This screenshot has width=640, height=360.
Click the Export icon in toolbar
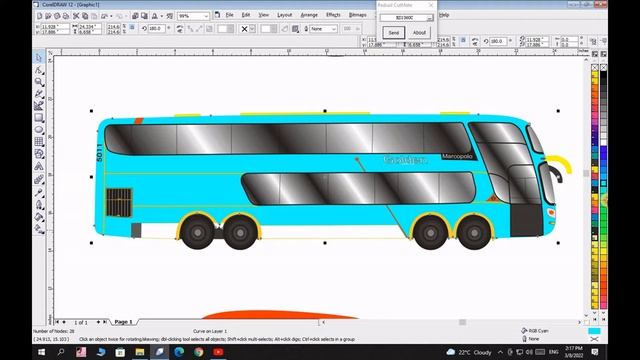(x=144, y=16)
